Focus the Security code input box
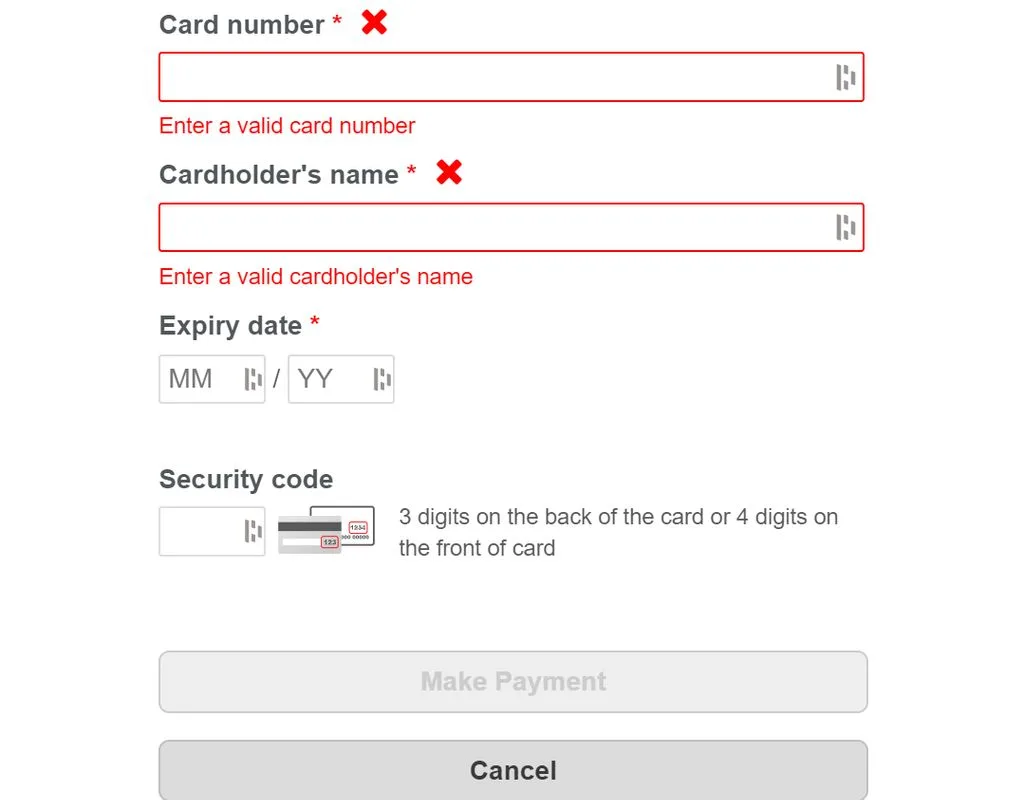This screenshot has height=800, width=1024. click(x=198, y=531)
